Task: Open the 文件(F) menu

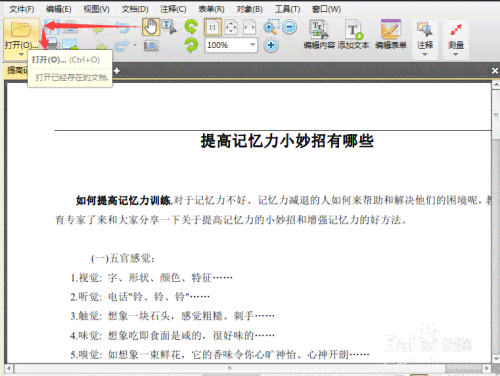Action: (x=22, y=9)
